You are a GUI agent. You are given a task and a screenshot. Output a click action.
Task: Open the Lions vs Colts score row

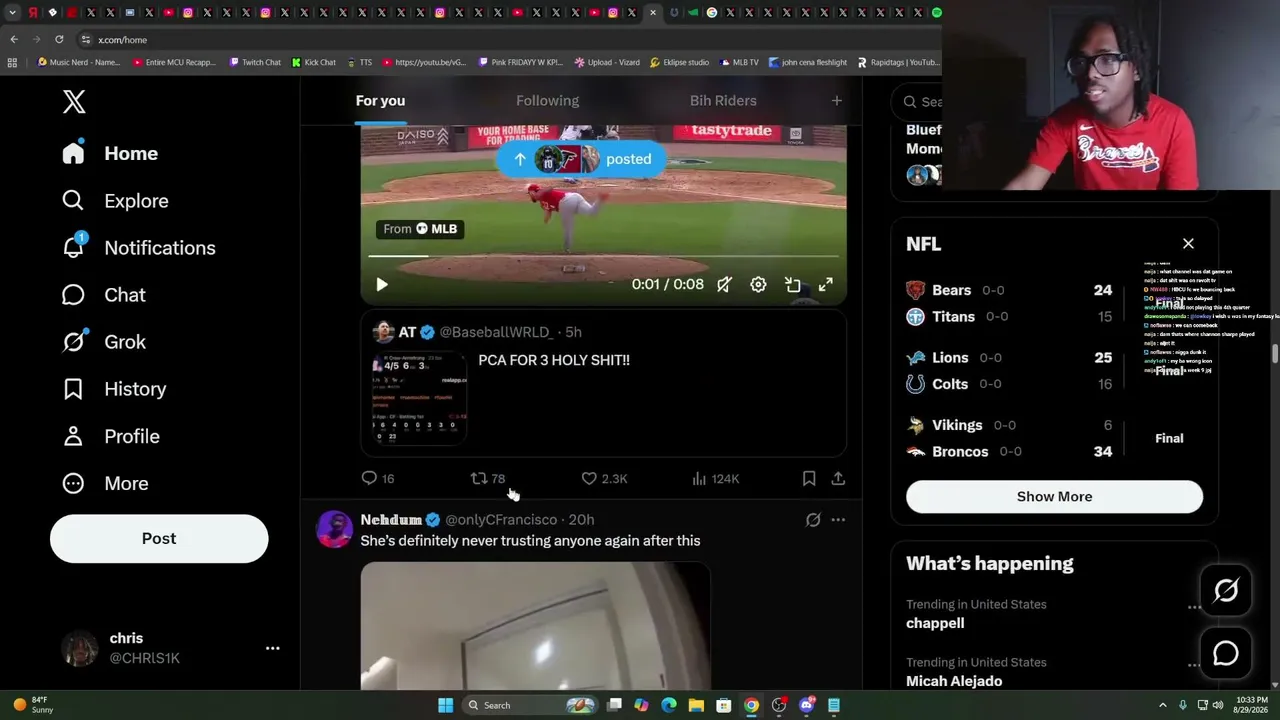pyautogui.click(x=1054, y=370)
